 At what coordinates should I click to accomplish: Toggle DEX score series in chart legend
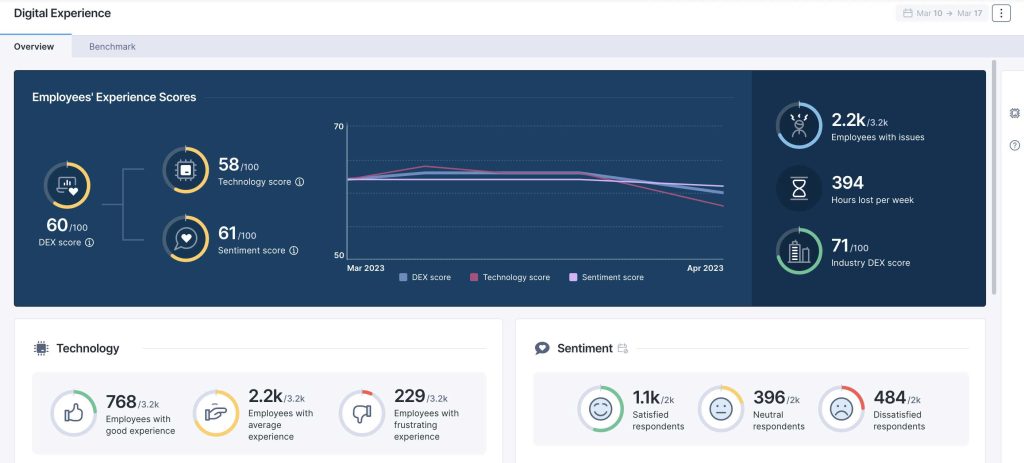[x=426, y=277]
